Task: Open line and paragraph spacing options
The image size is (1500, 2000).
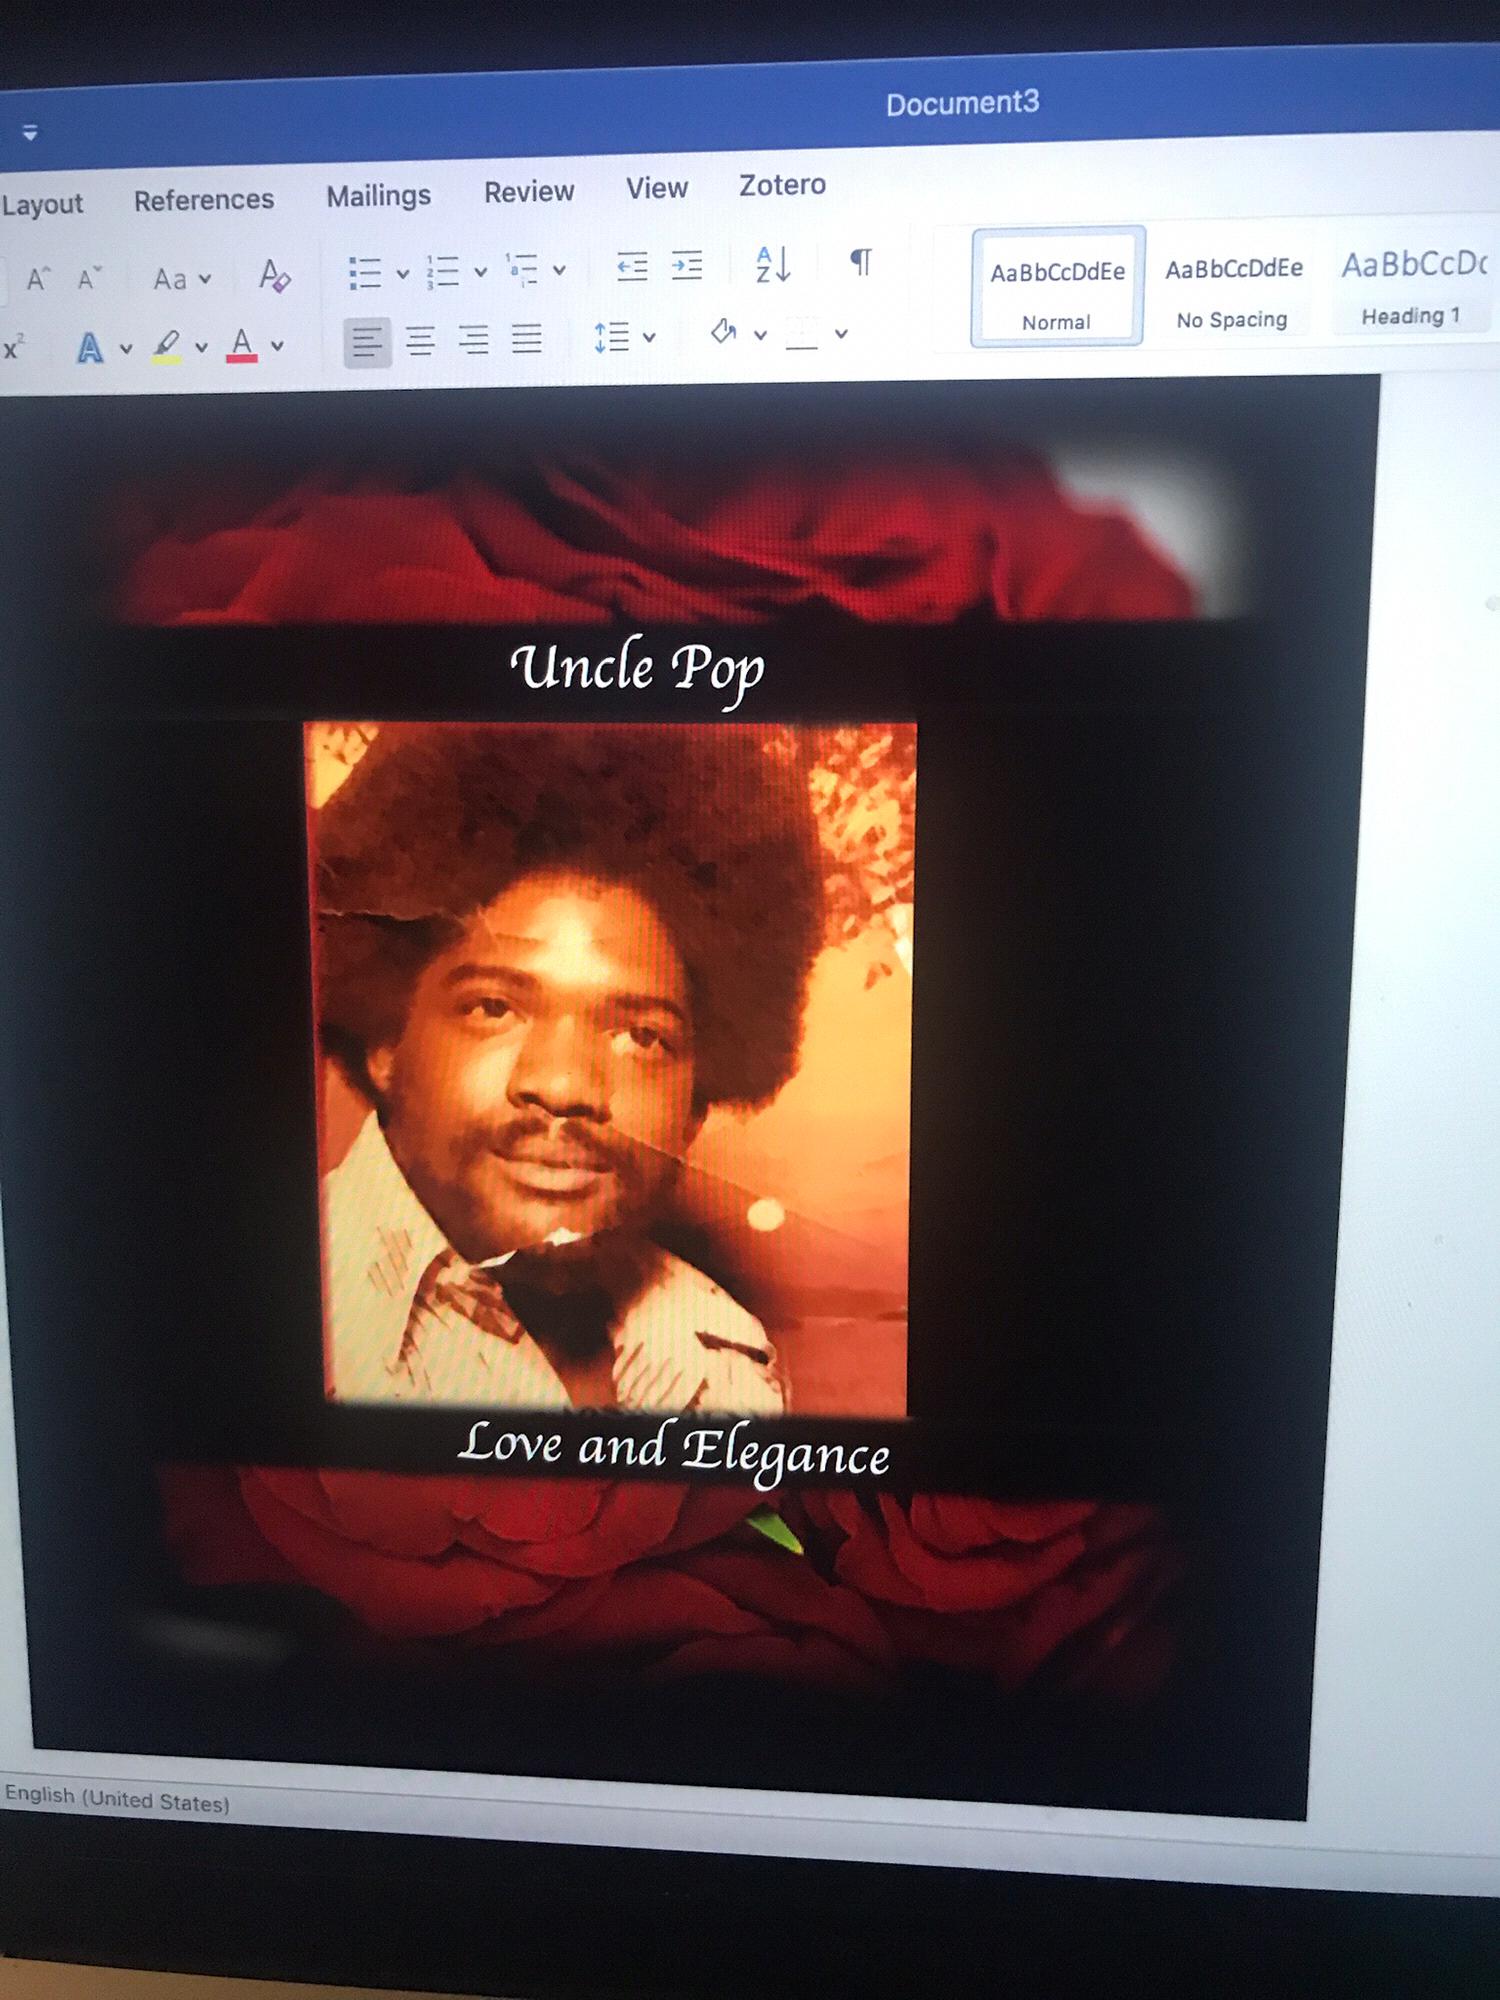Action: tap(611, 337)
